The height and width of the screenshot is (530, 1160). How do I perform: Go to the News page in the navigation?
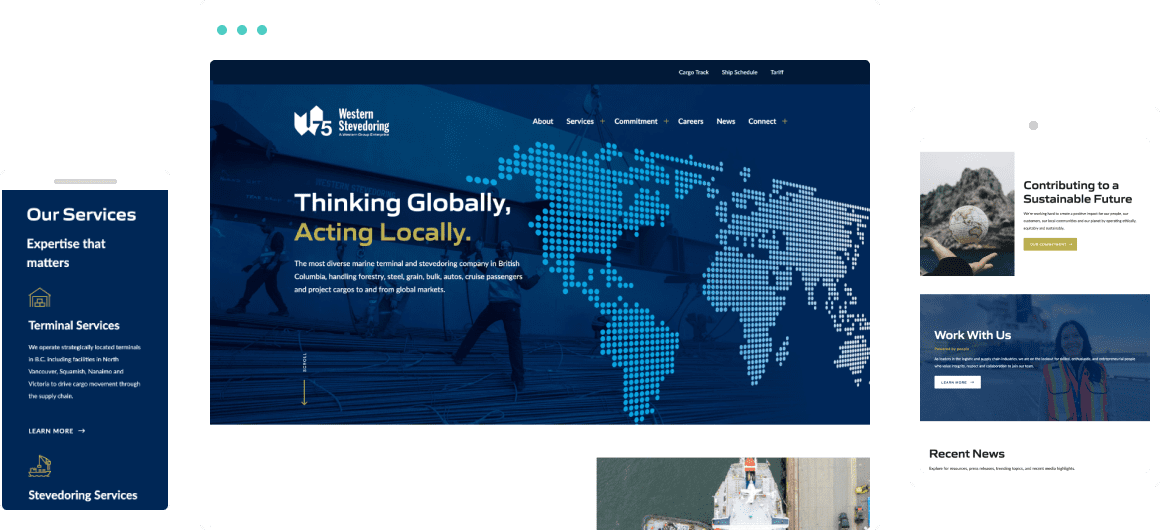coord(726,121)
